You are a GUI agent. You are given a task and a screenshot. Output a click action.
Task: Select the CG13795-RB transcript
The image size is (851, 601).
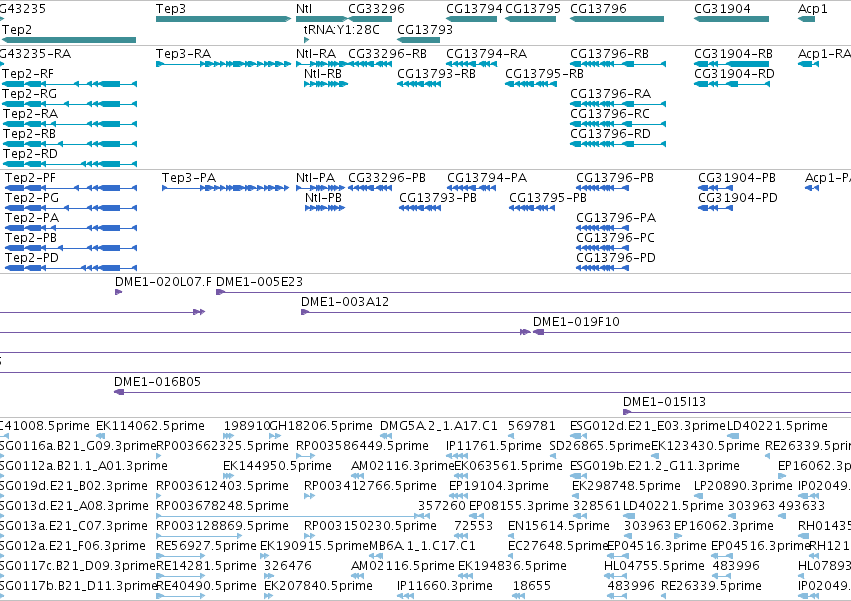[530, 84]
